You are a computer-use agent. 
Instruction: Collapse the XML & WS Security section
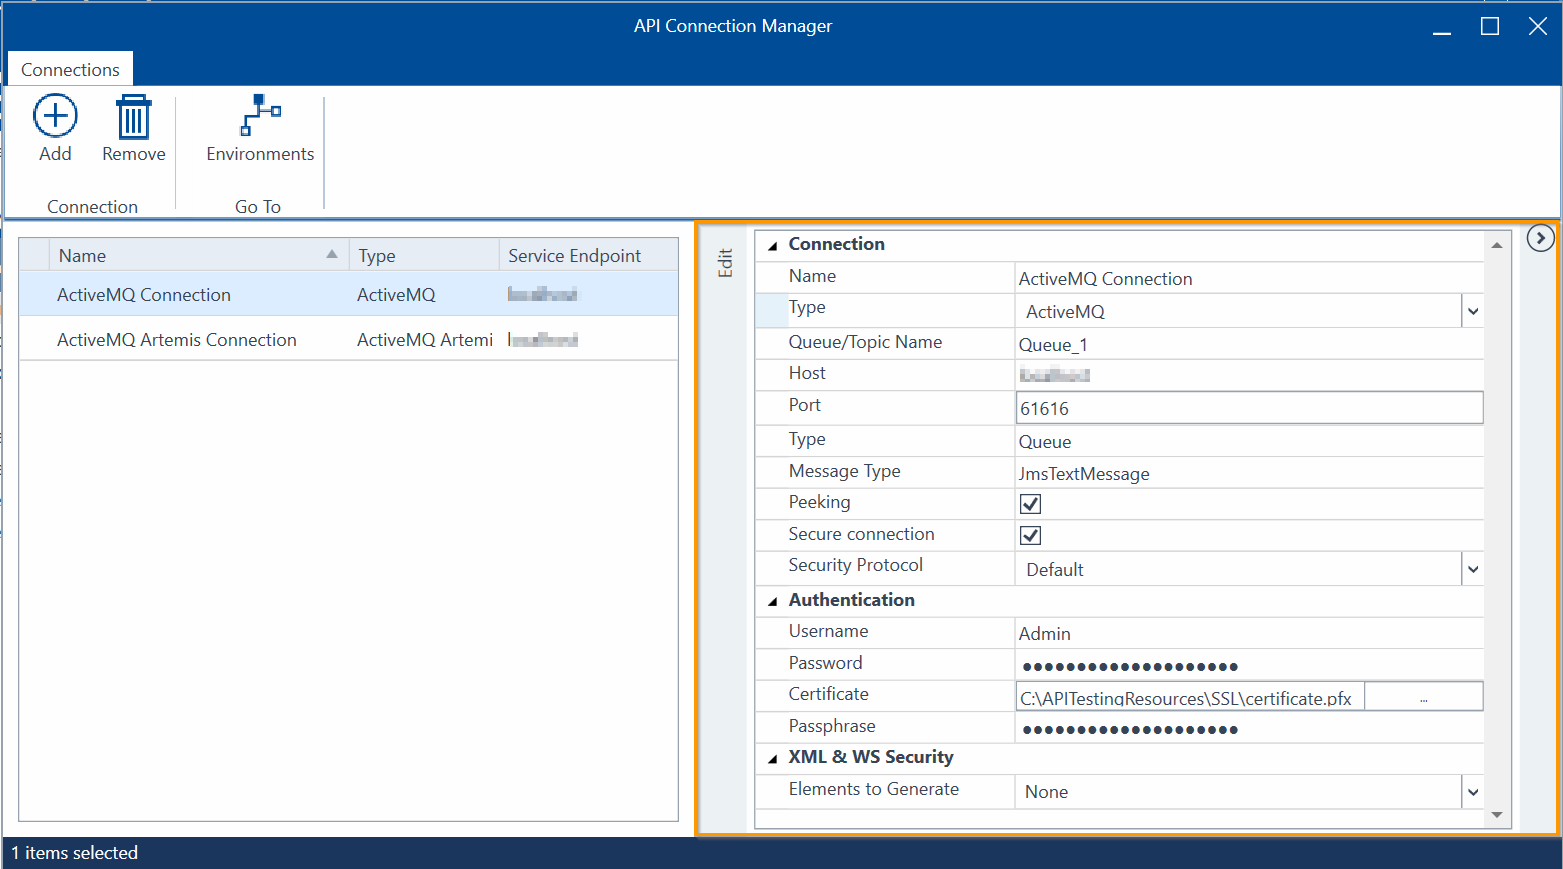[x=772, y=759]
